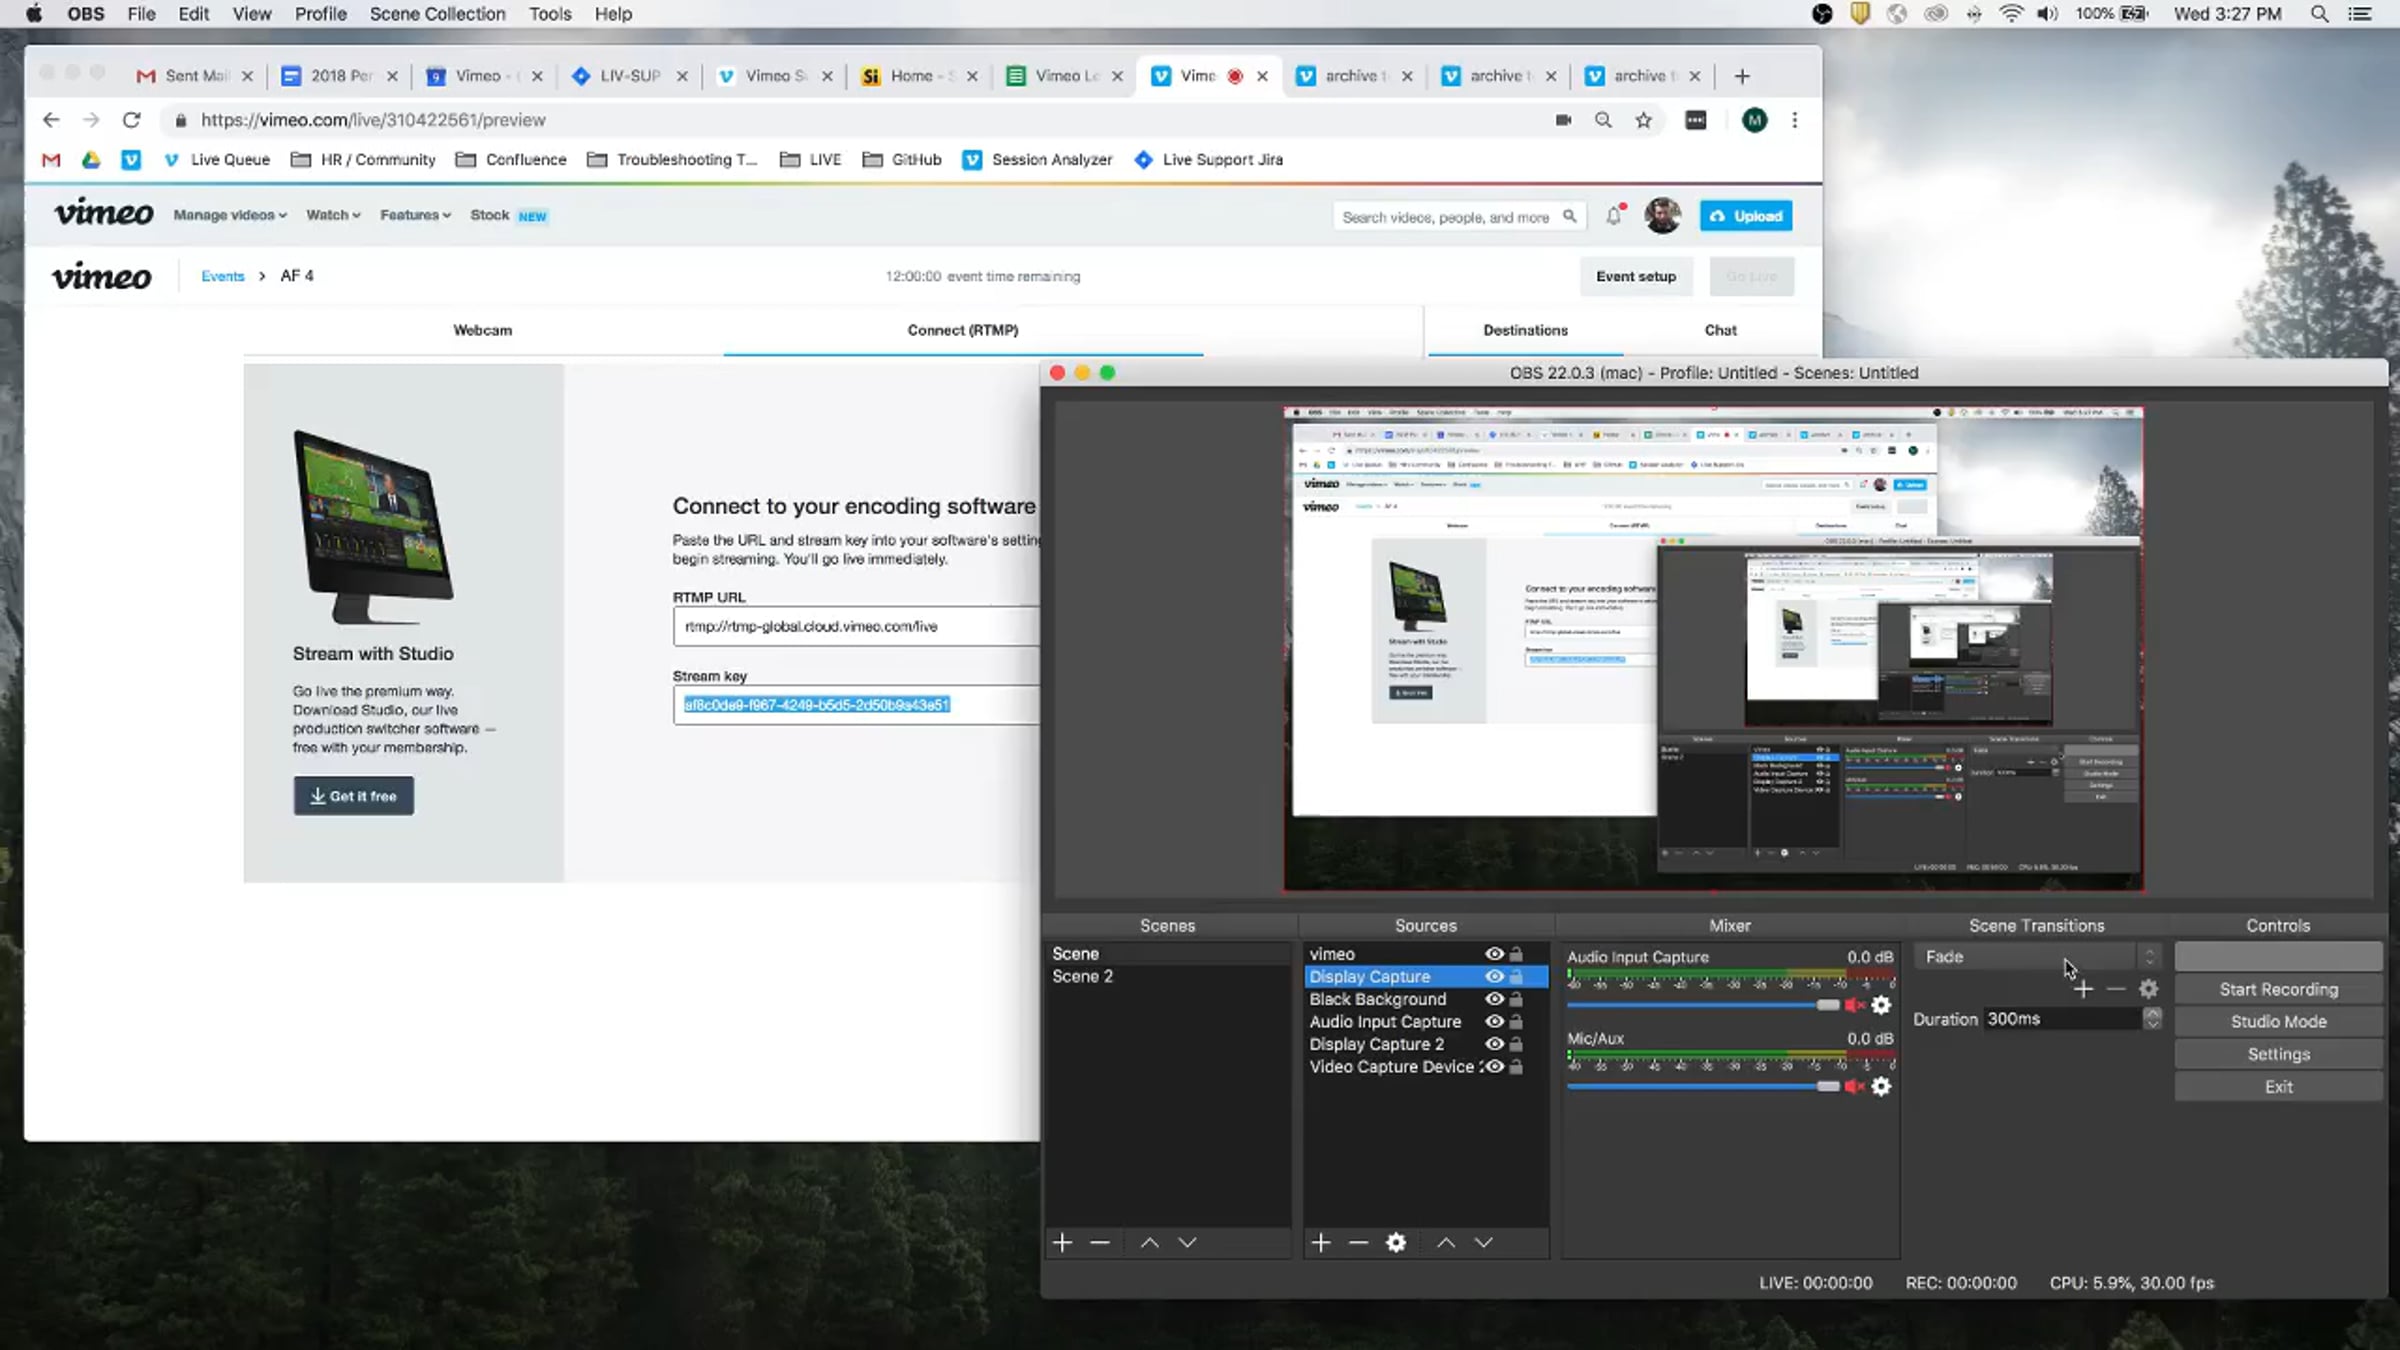
Task: Open Mic/Aux mixer settings gear
Action: (x=1881, y=1087)
